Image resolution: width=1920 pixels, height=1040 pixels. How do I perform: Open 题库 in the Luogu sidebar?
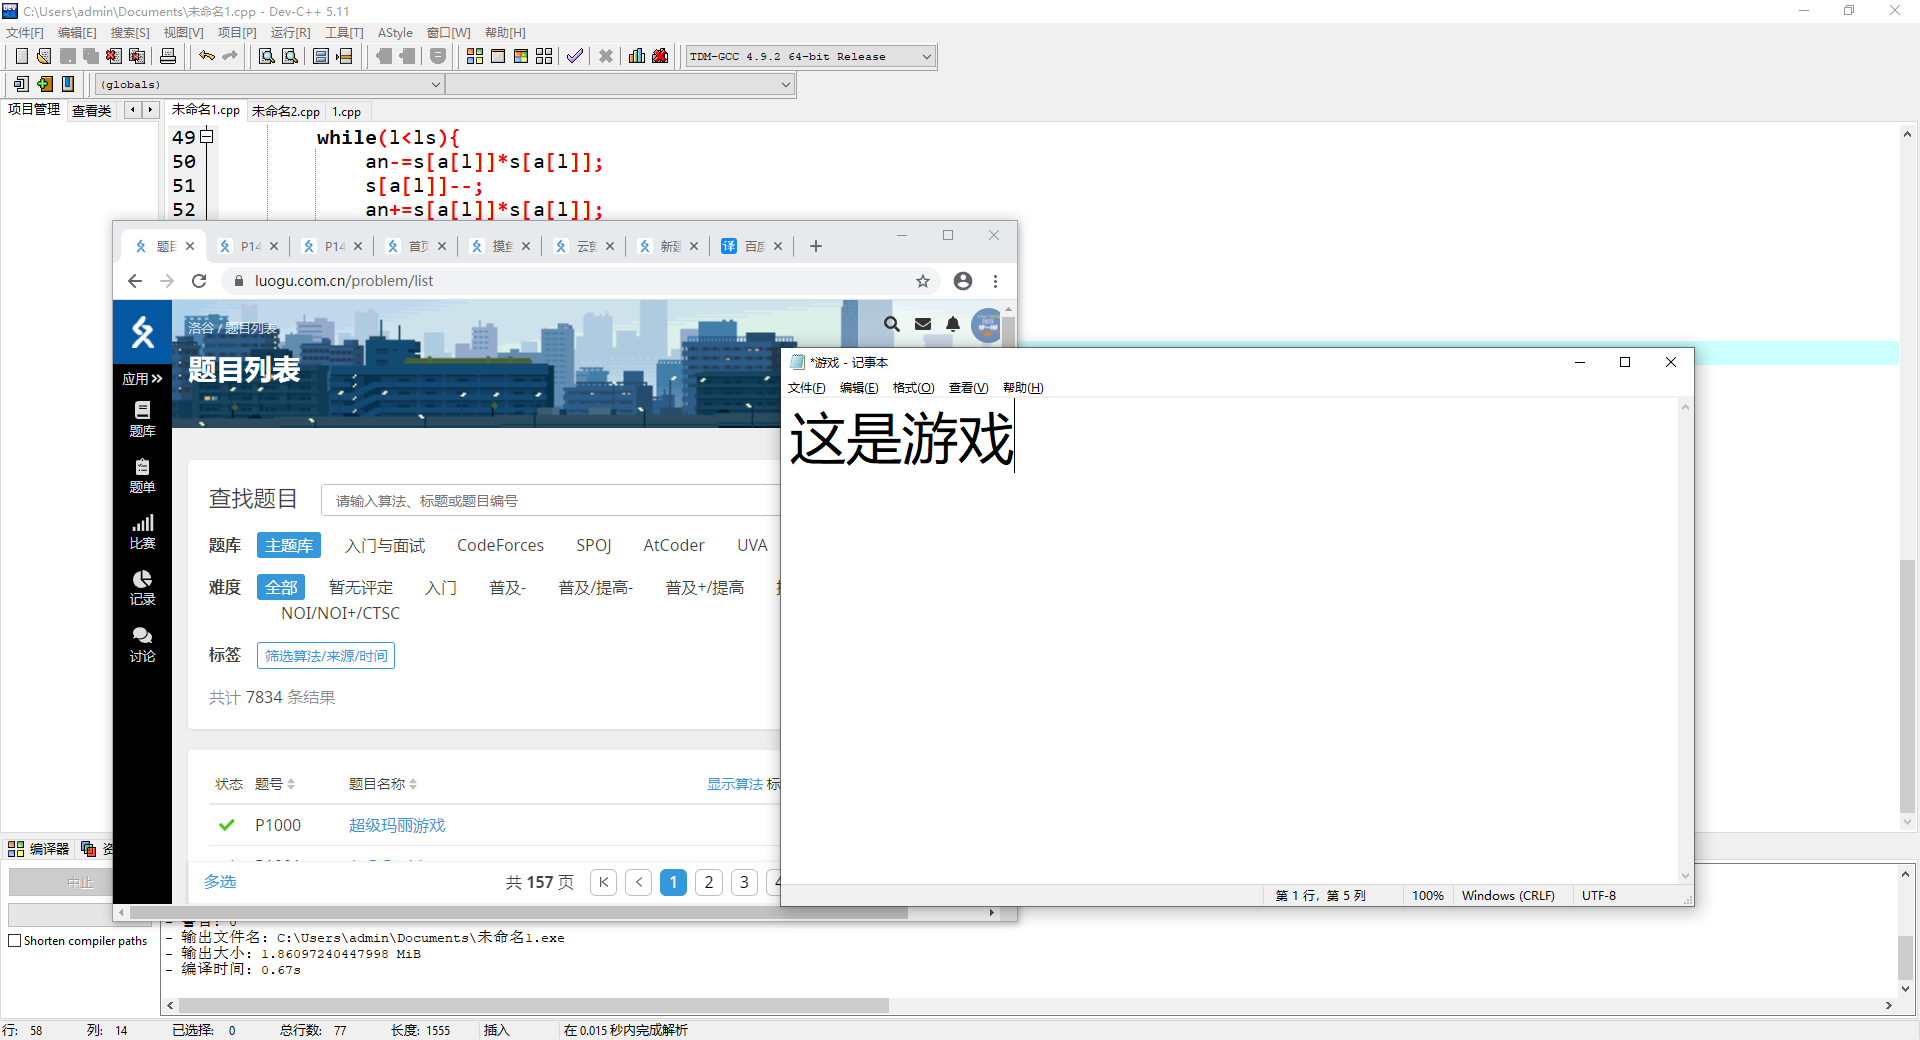(142, 419)
